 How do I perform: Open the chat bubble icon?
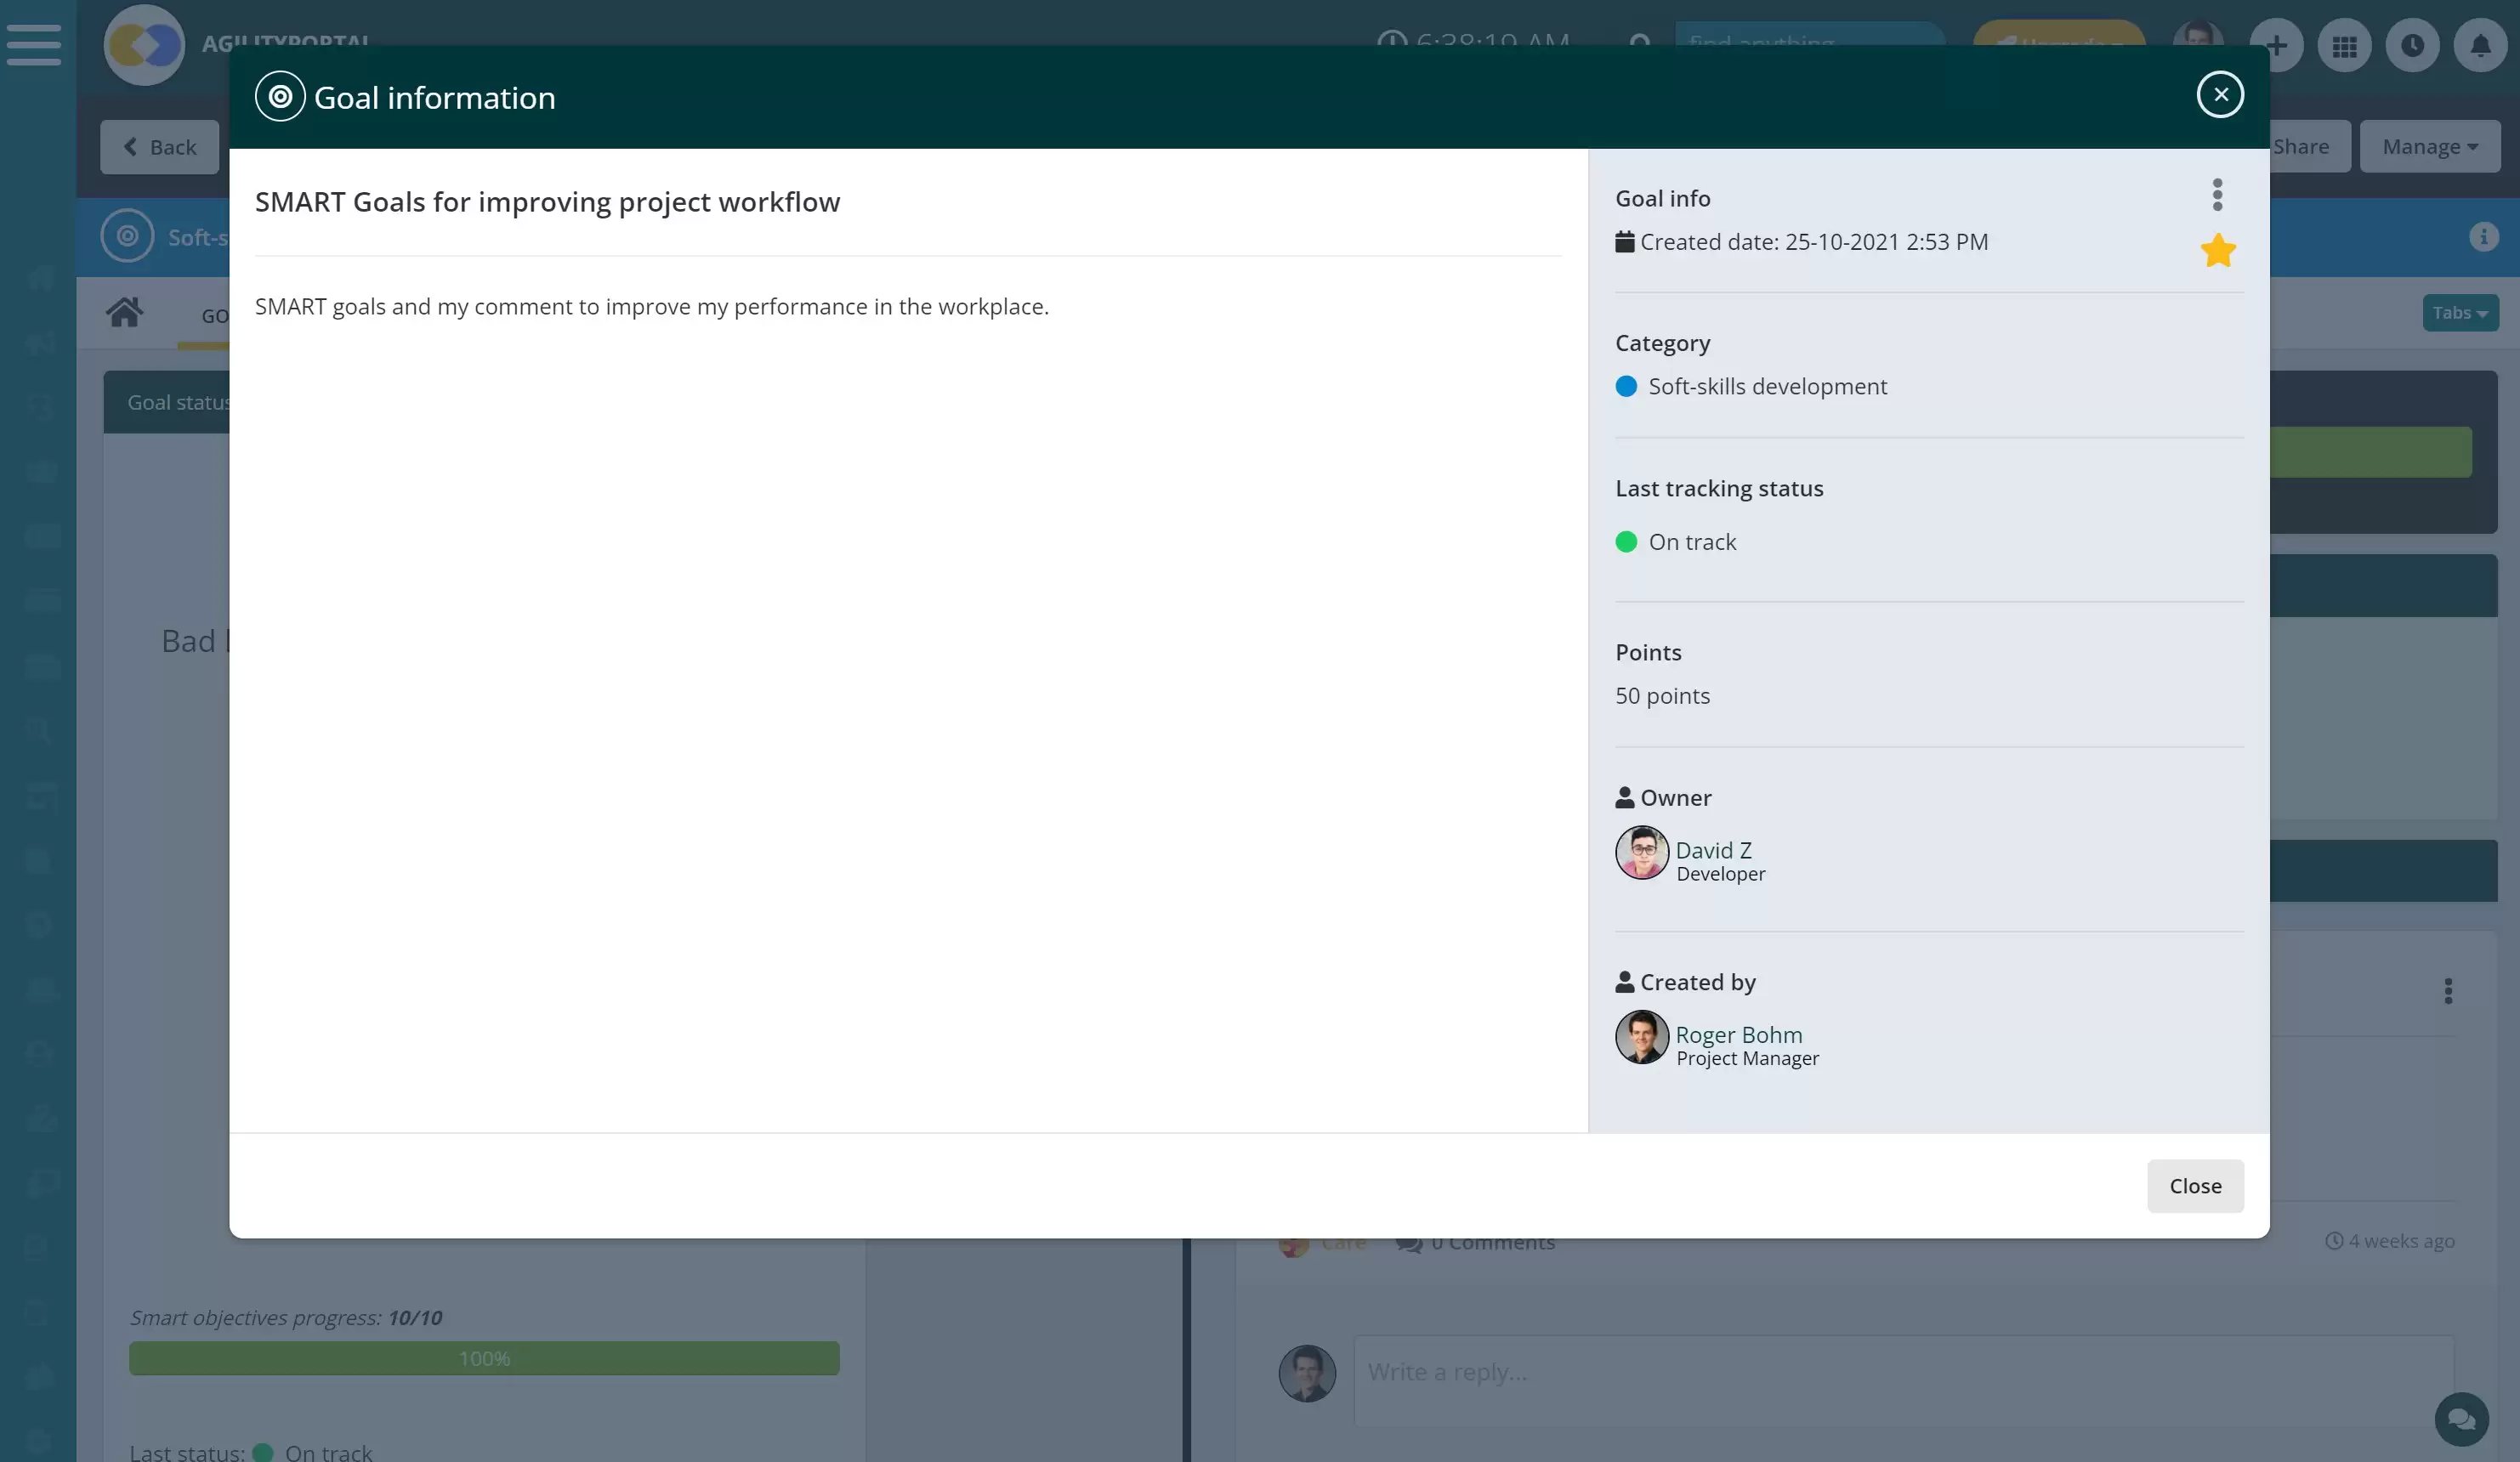pos(2461,1419)
